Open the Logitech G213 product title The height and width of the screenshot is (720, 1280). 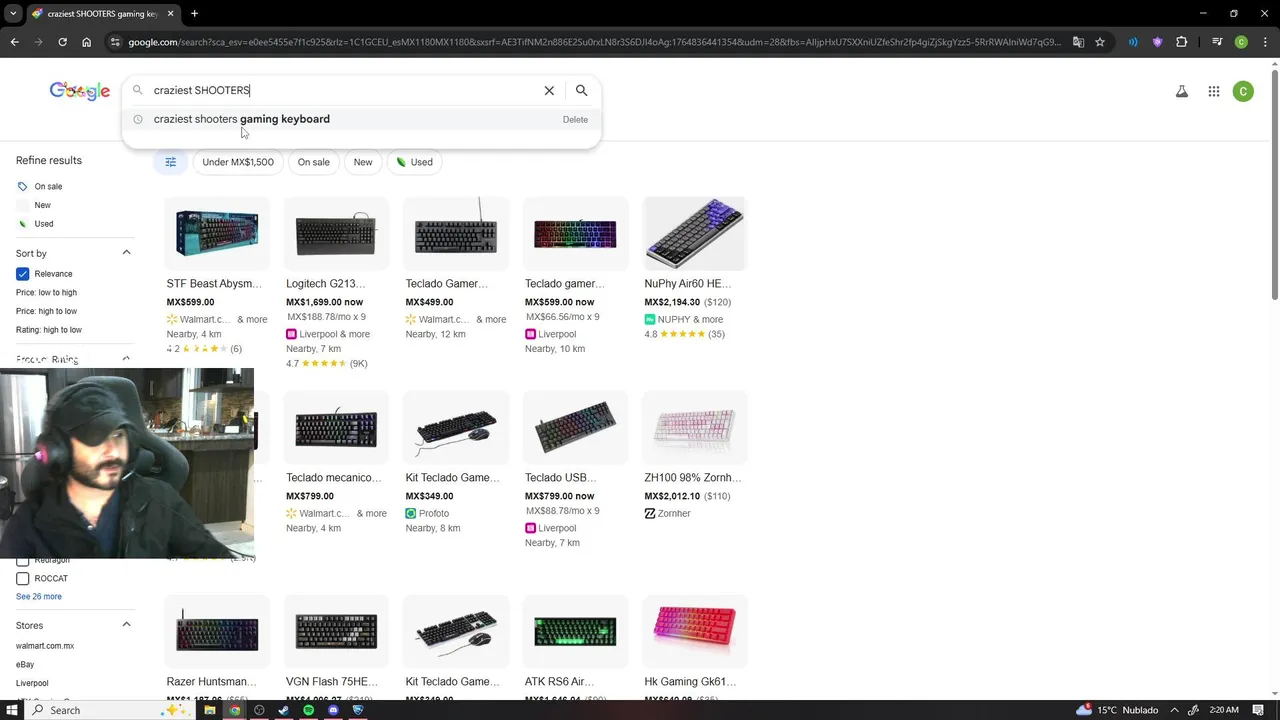click(325, 284)
